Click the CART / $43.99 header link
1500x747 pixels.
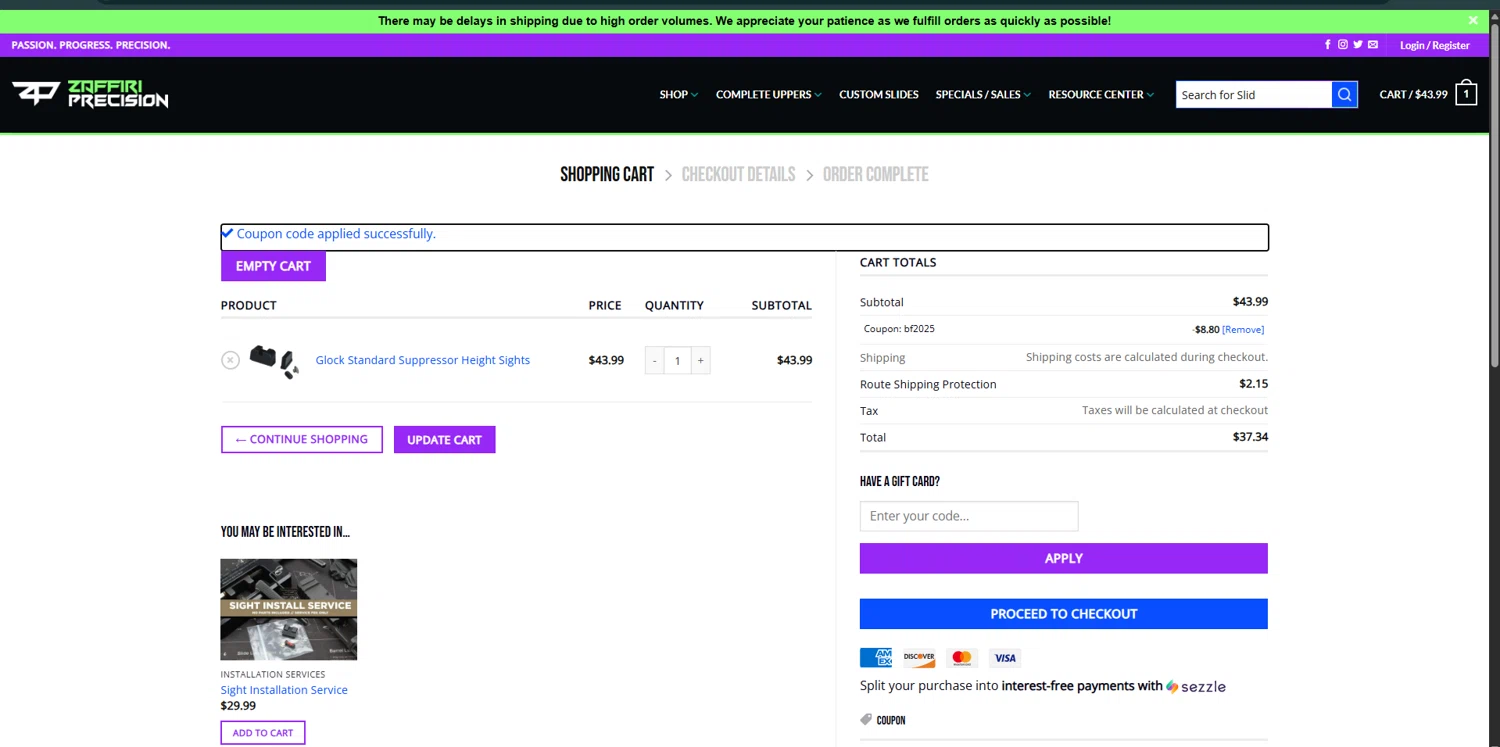(1413, 95)
